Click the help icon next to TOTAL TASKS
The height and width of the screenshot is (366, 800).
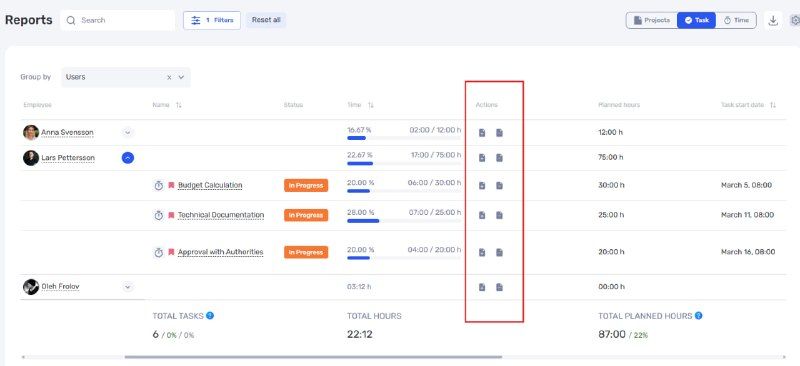click(210, 315)
